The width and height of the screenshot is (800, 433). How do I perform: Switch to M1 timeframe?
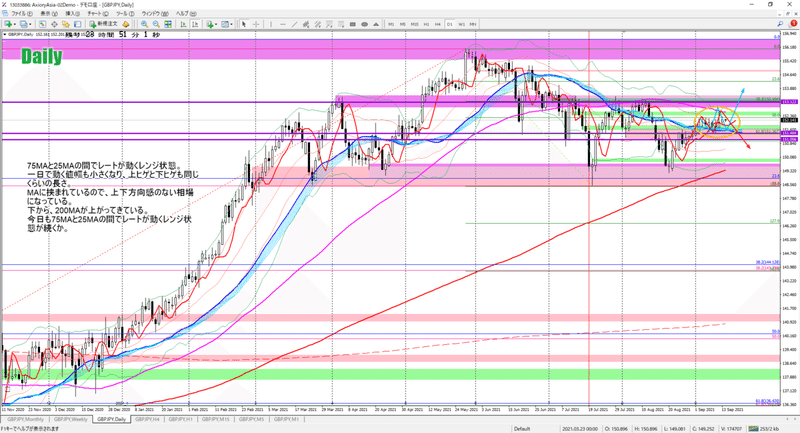pos(391,24)
